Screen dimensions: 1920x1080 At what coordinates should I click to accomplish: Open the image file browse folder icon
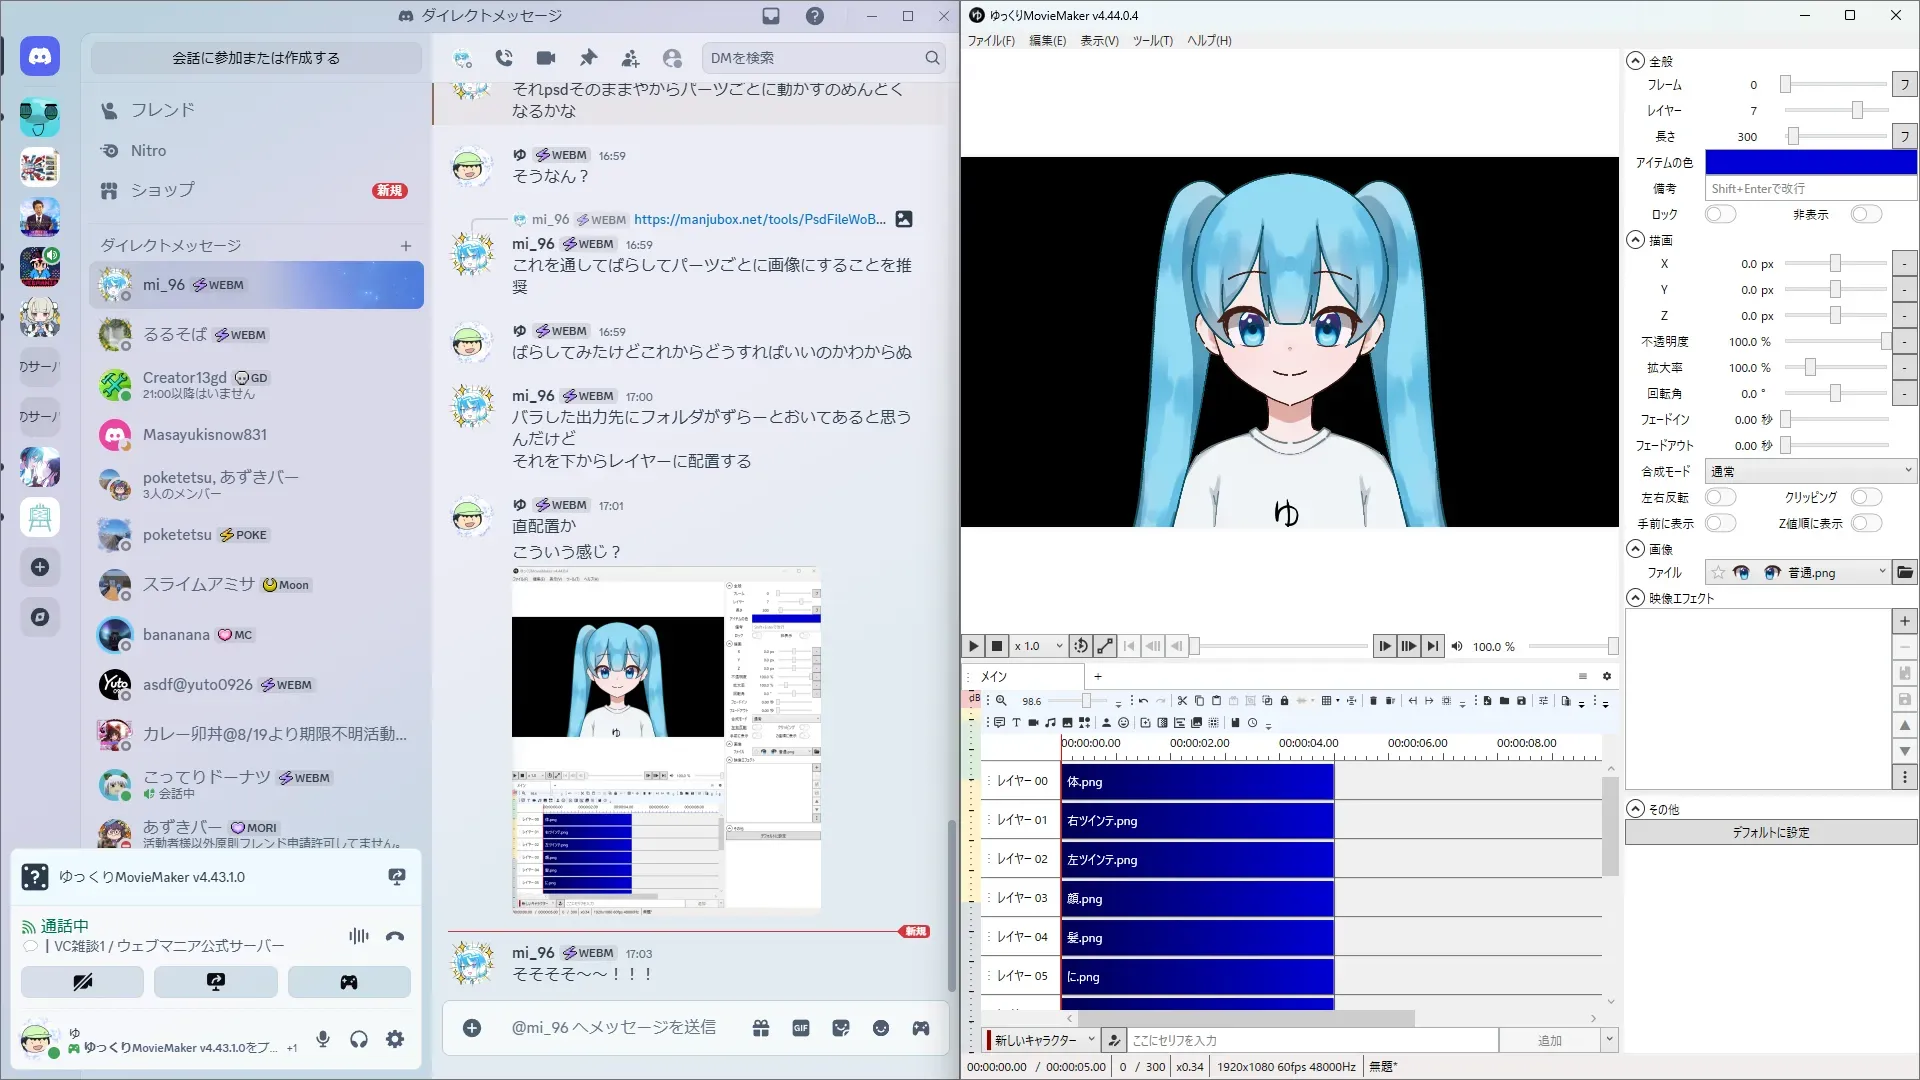(x=1904, y=572)
